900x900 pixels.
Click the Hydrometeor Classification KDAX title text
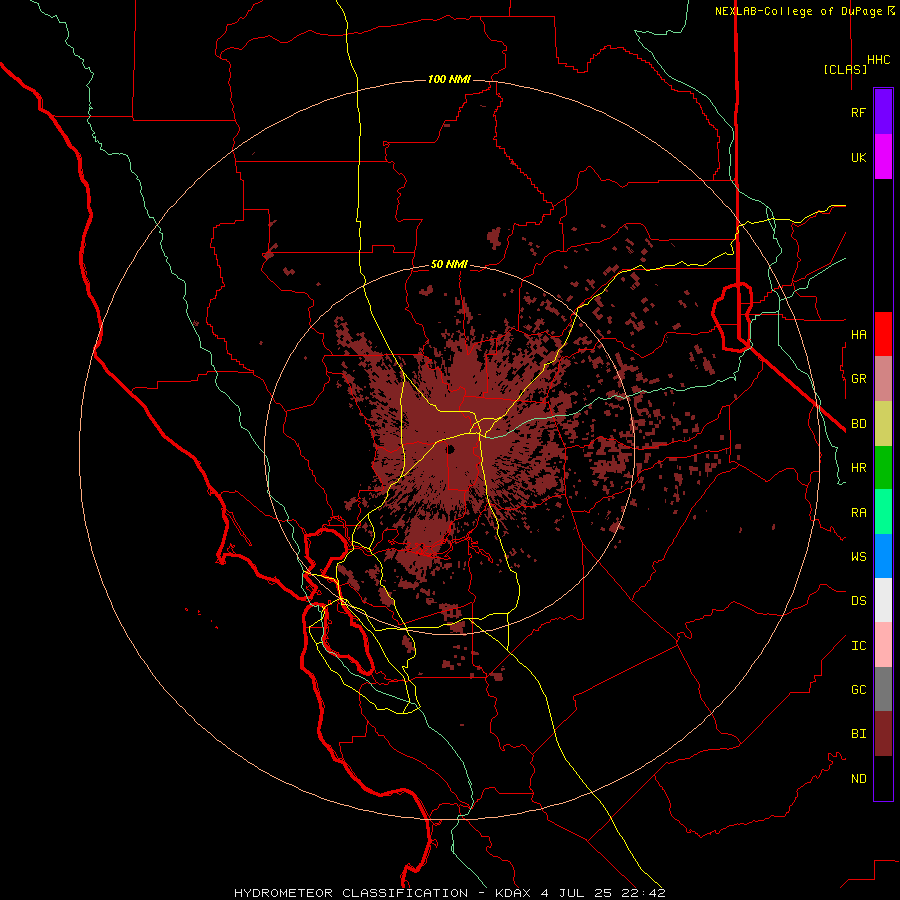click(x=450, y=893)
